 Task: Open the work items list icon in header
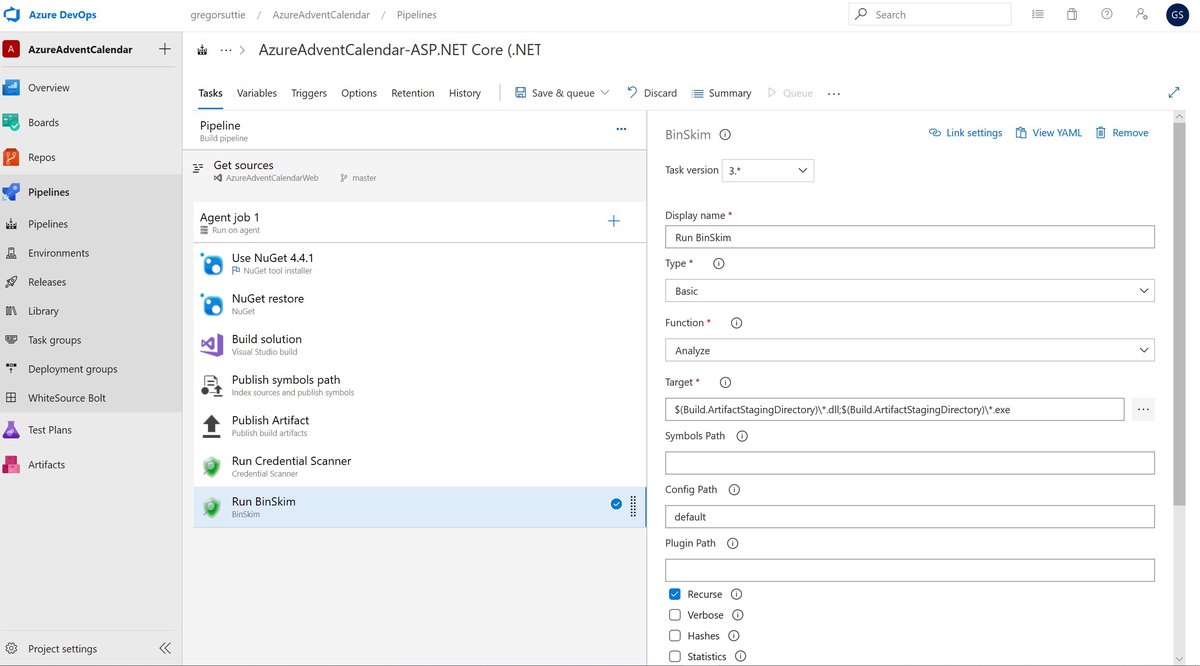[1038, 15]
